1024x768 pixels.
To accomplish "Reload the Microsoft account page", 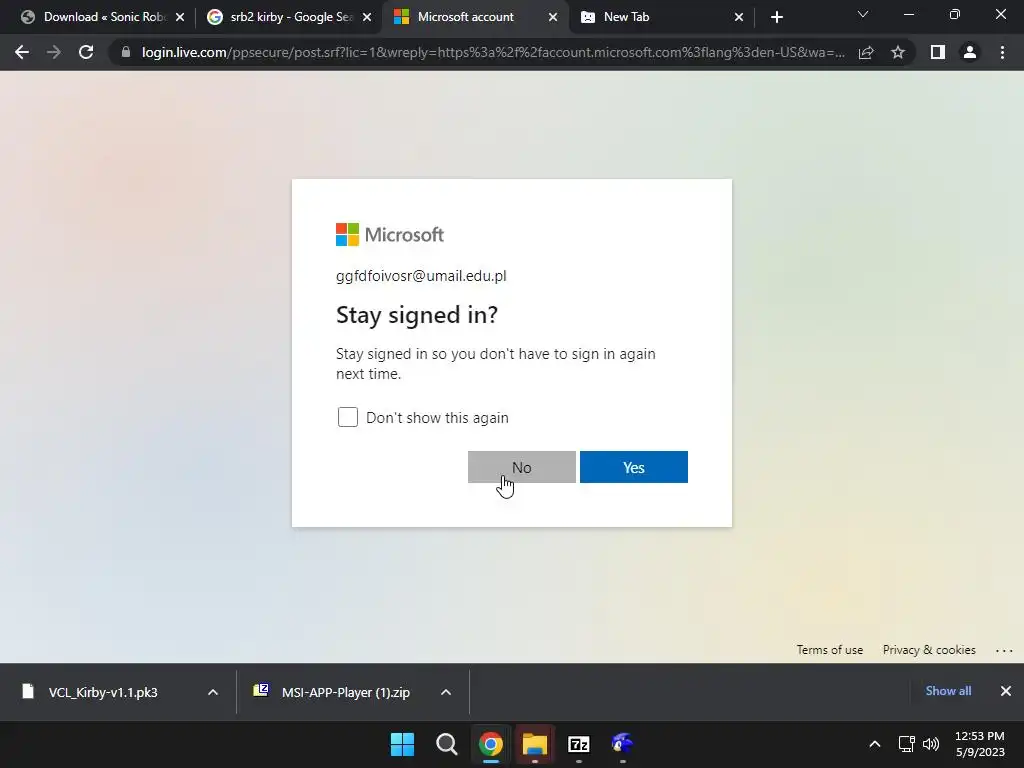I will (86, 52).
